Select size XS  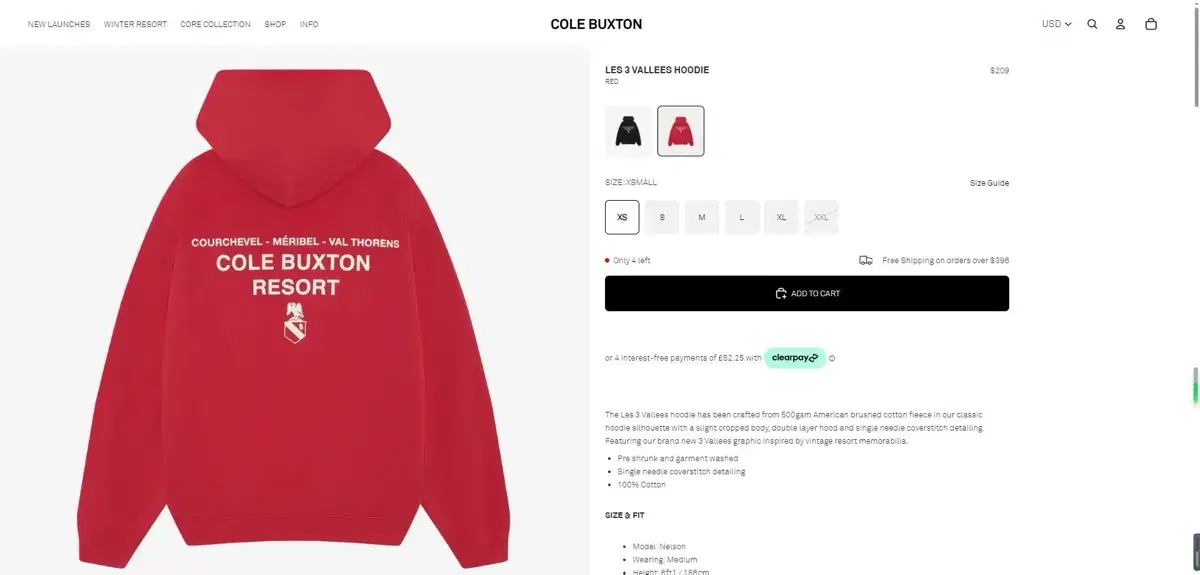click(622, 217)
